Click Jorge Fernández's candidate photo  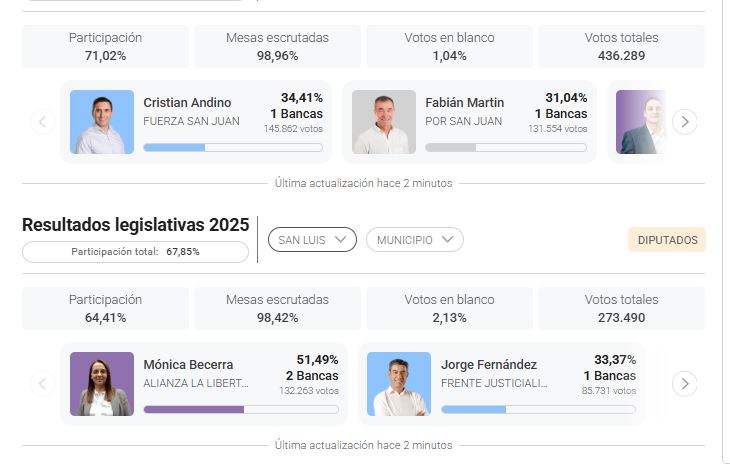point(399,384)
